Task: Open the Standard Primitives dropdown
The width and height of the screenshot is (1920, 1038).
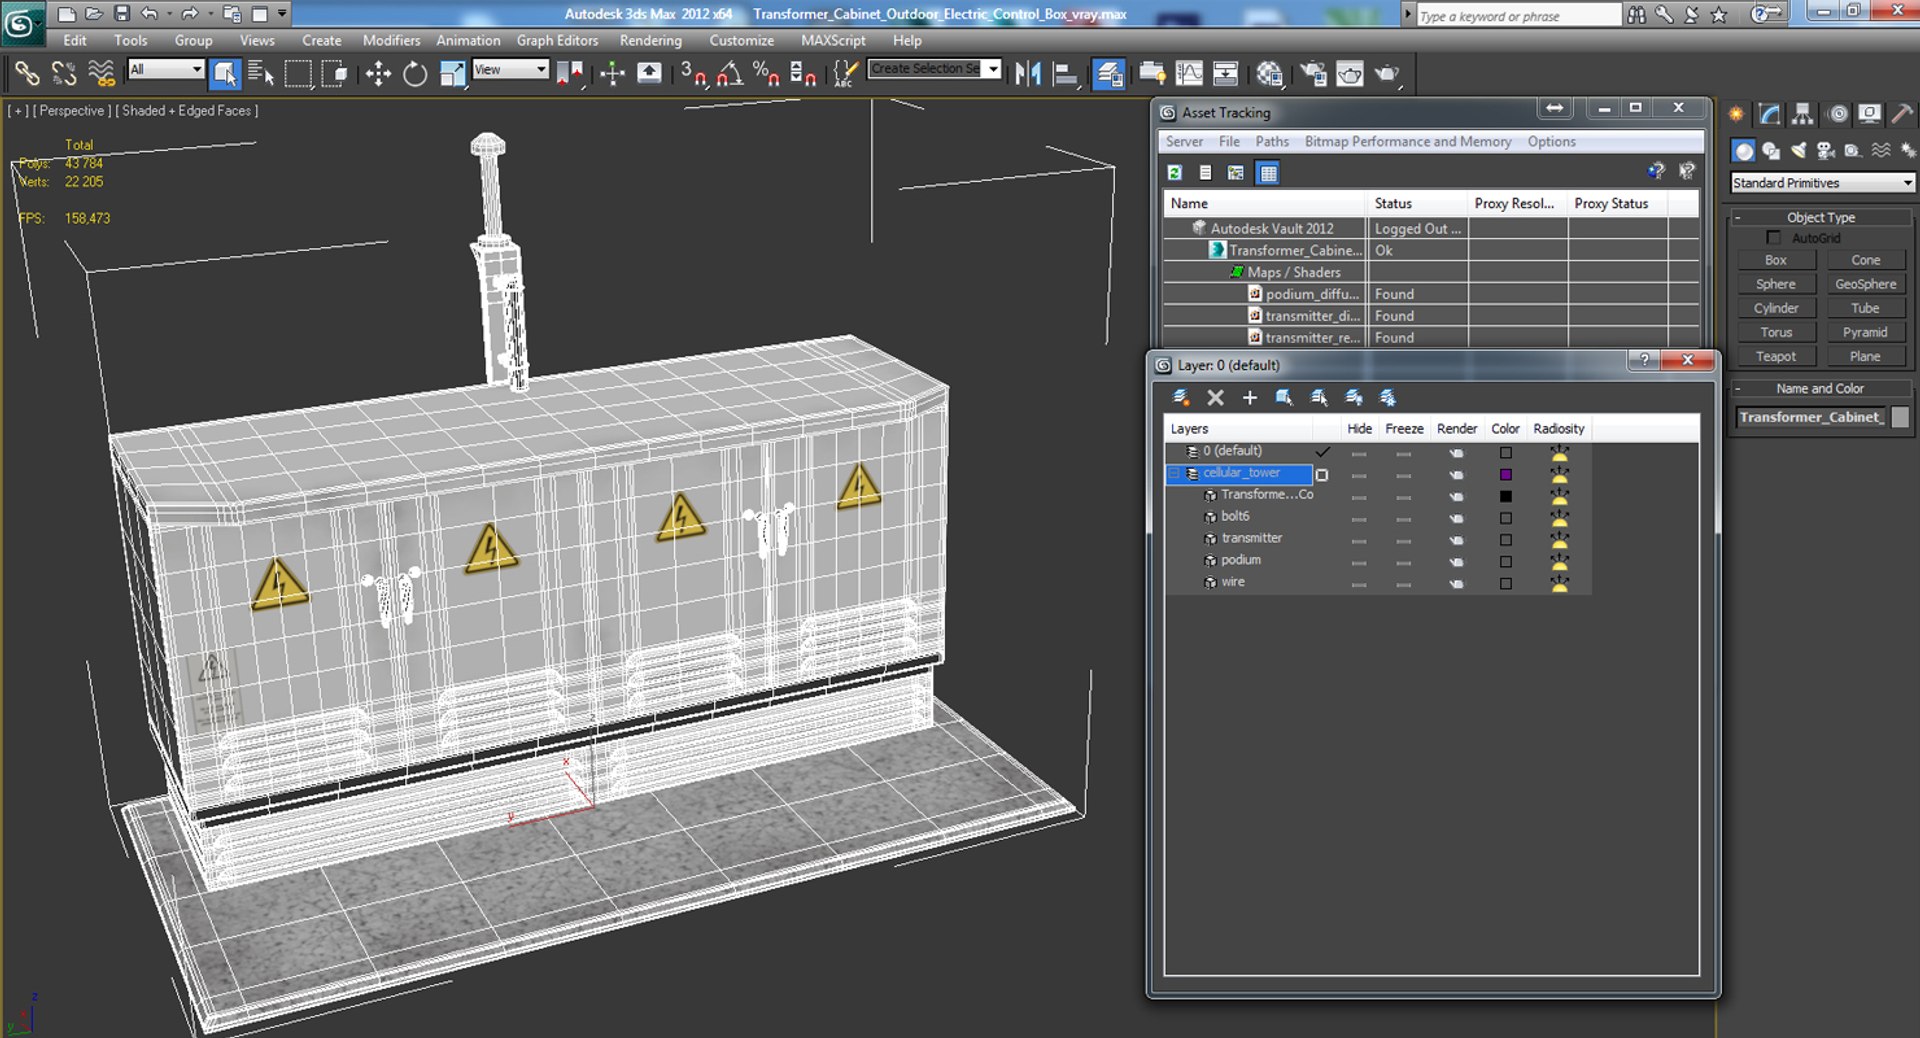Action: 1821,183
